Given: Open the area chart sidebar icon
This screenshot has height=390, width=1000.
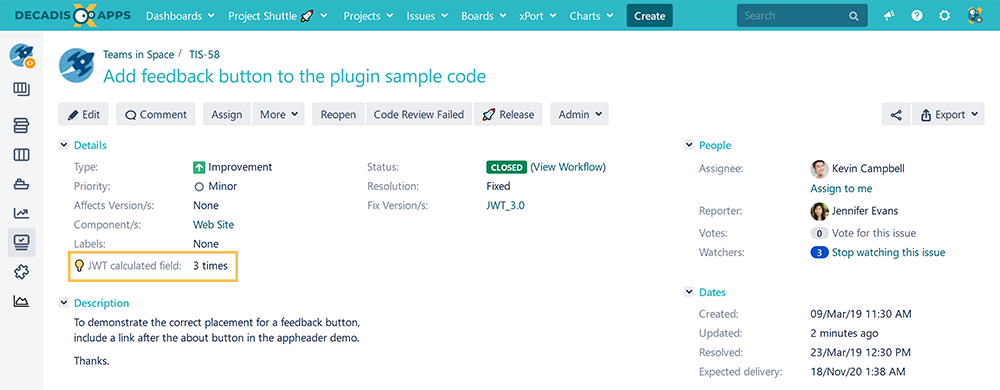Looking at the screenshot, I should (x=22, y=301).
